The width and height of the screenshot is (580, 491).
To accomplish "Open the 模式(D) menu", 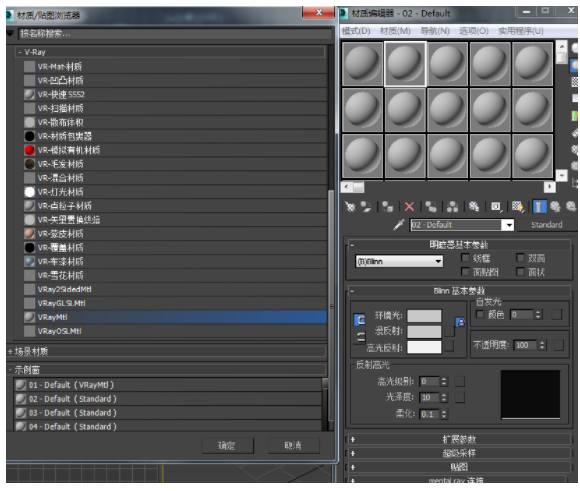I will pos(356,31).
